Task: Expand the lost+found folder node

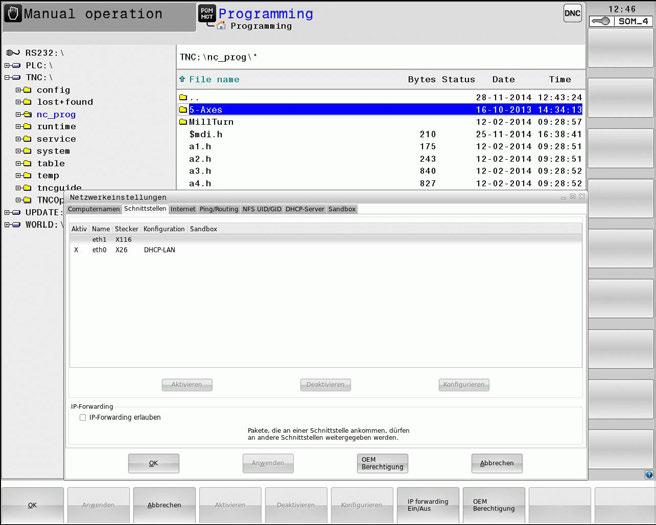Action: 18,102
